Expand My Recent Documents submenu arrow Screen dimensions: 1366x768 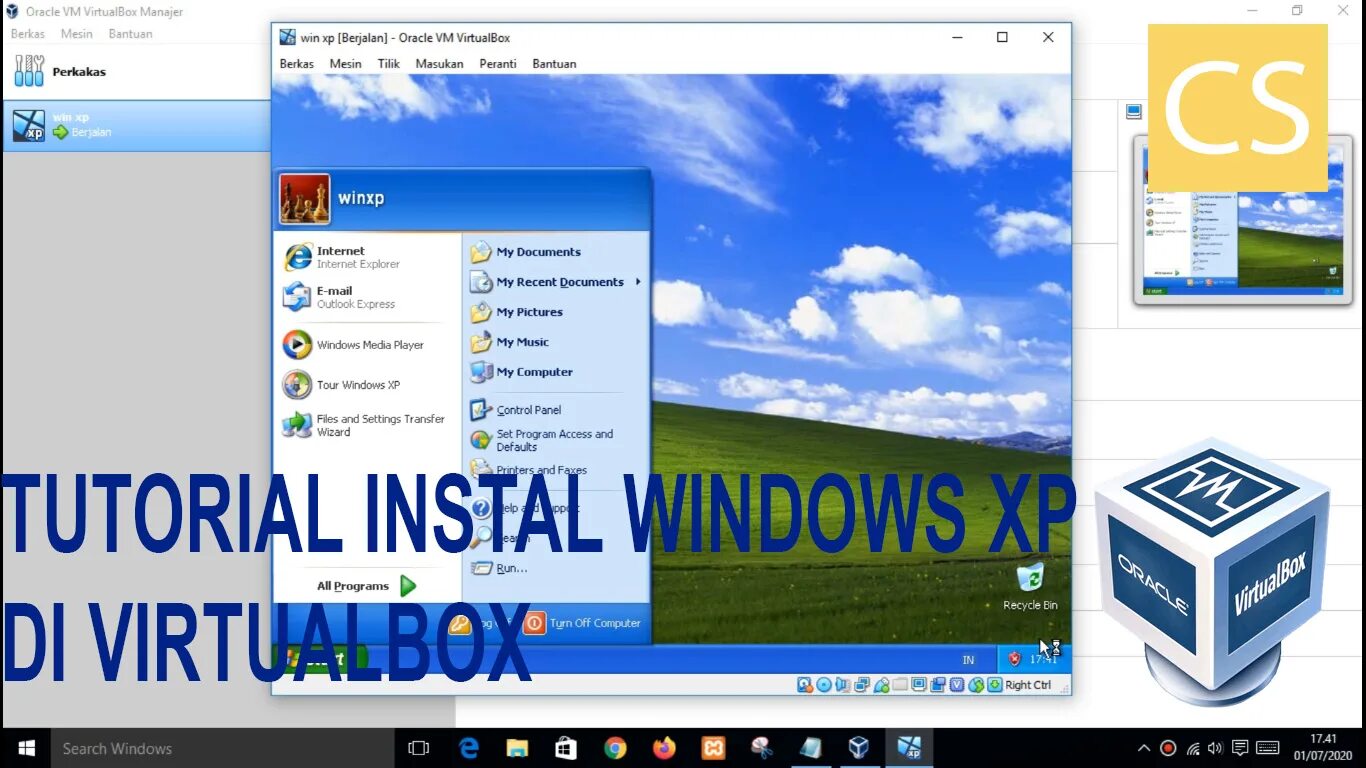[638, 281]
